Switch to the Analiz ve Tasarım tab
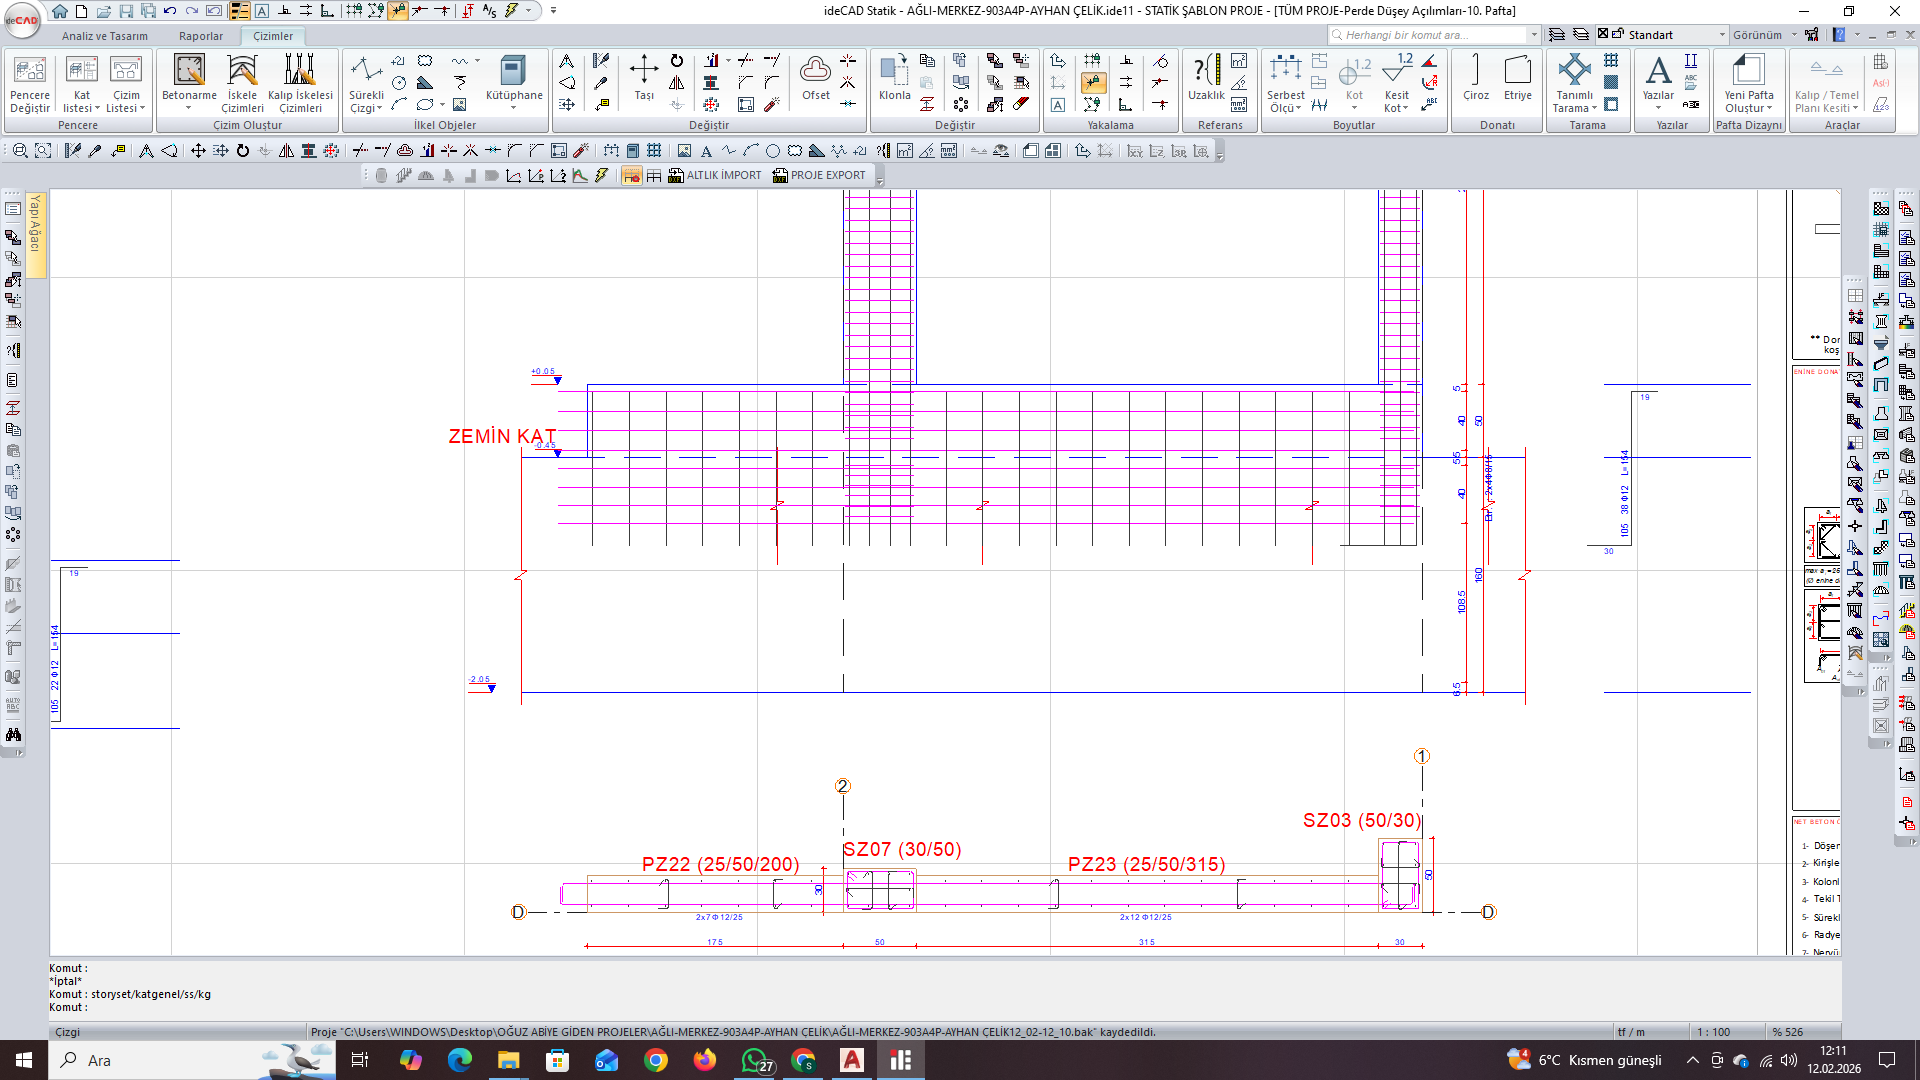This screenshot has width=1920, height=1080. coord(104,36)
